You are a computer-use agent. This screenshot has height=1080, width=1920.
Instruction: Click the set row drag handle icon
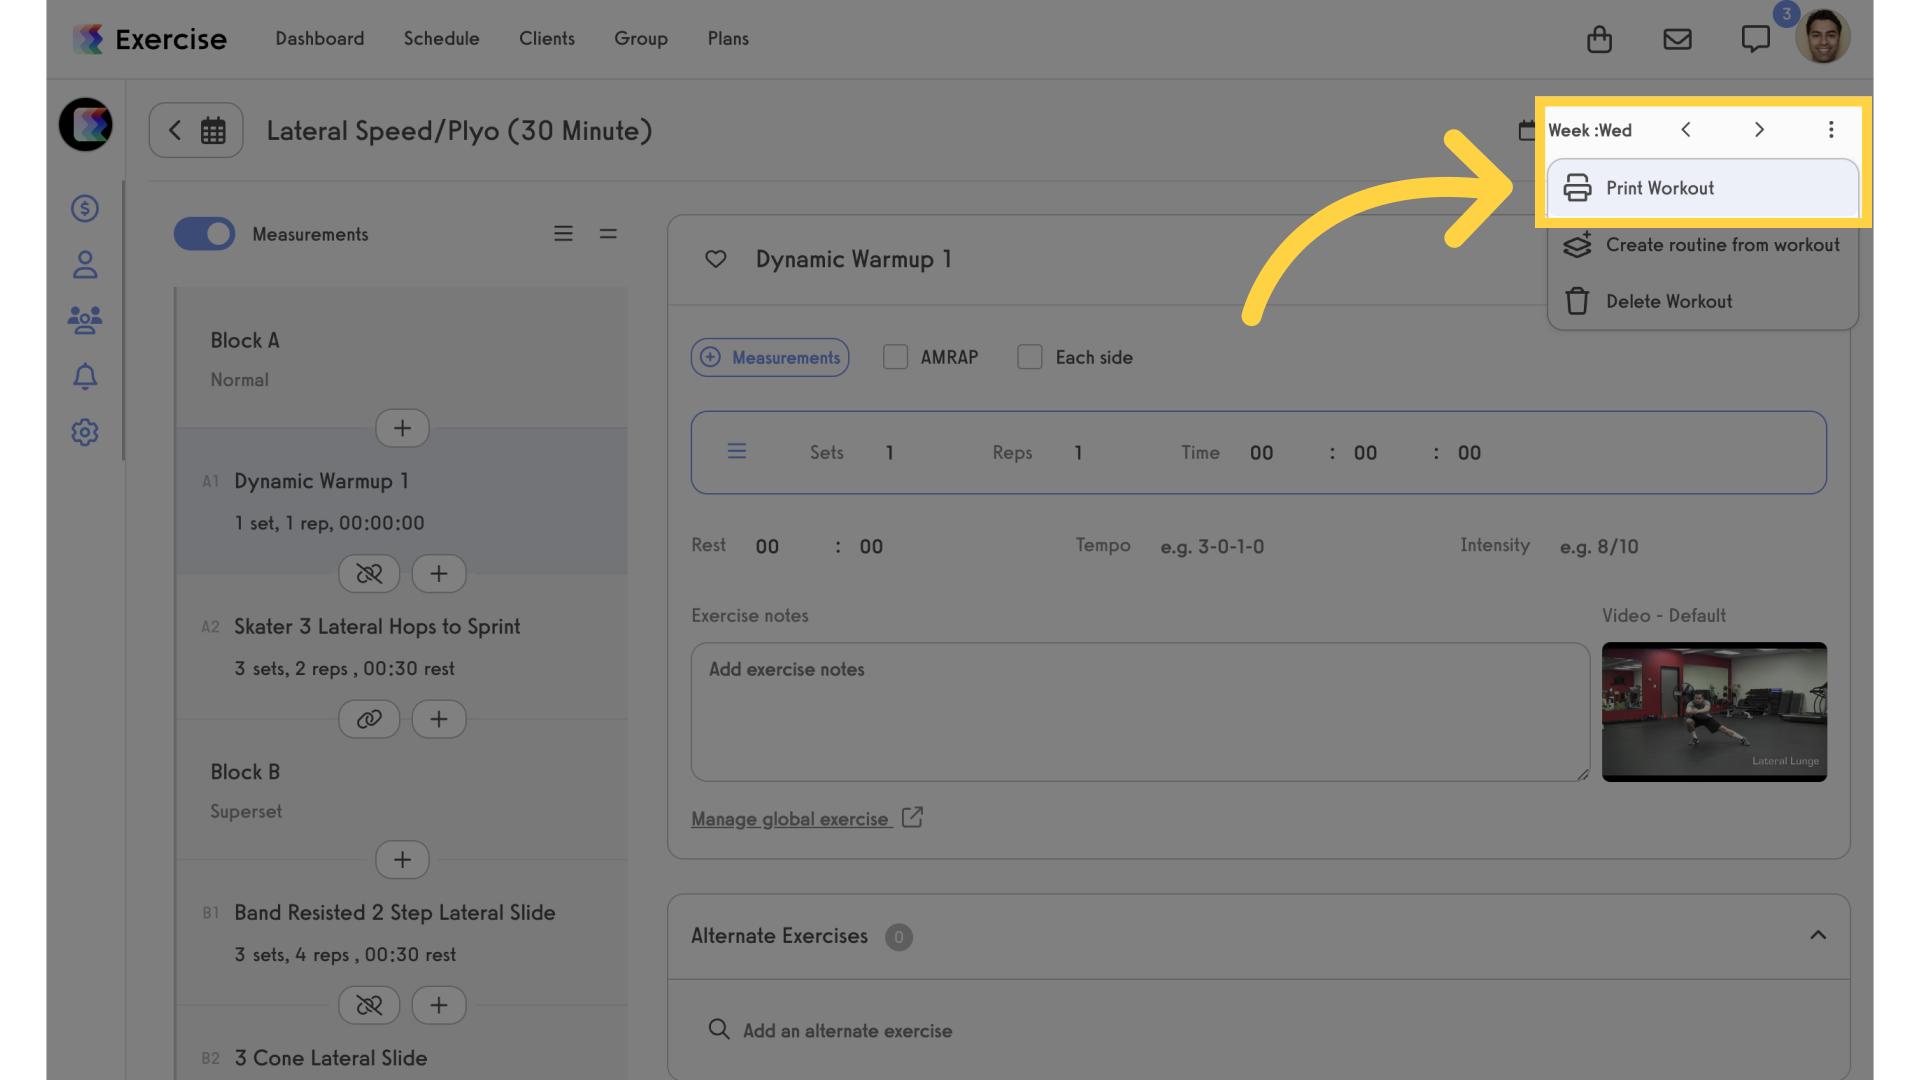[x=737, y=452]
